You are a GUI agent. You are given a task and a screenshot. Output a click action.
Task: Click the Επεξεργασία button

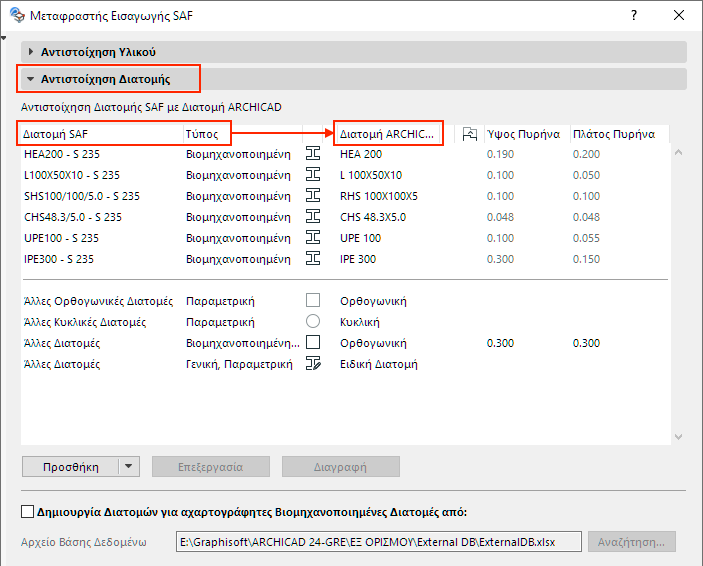pyautogui.click(x=211, y=466)
